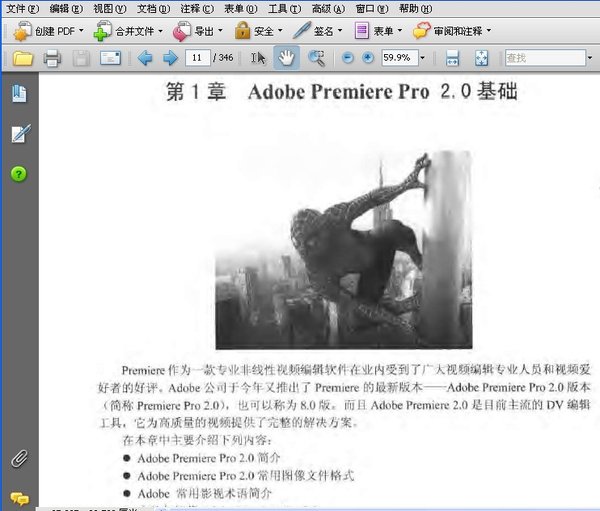This screenshot has height=511, width=600.
Task: Click bullet line 'Adobe 常用影视术语简介'
Action: 204,493
